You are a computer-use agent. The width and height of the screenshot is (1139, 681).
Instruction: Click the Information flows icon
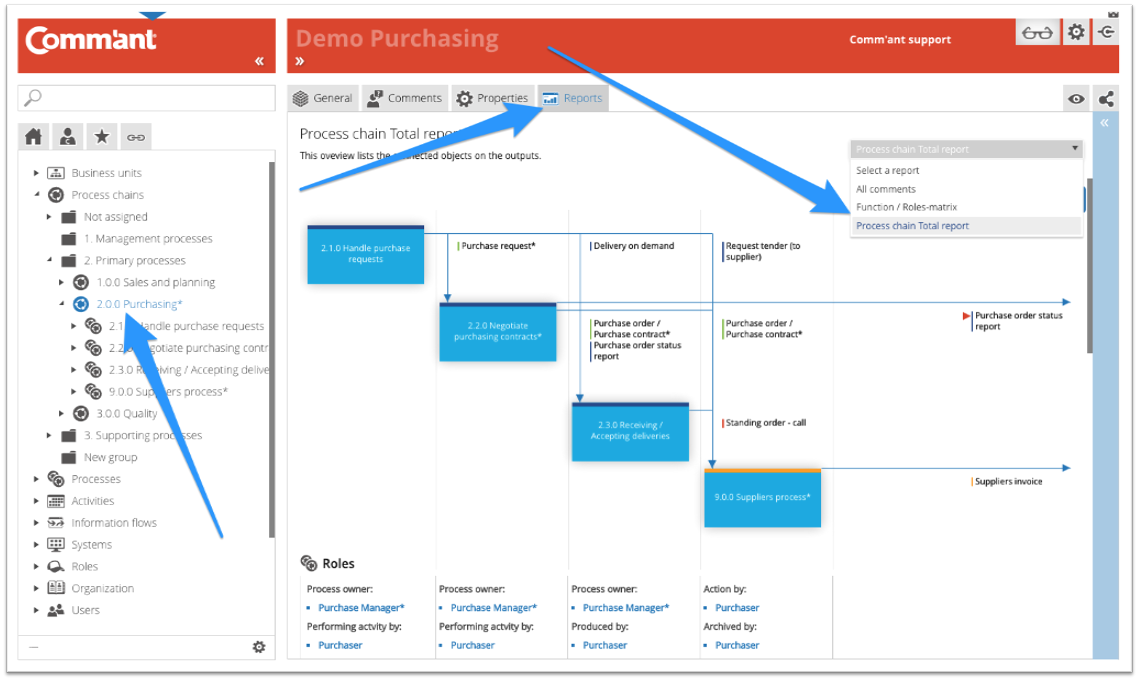pyautogui.click(x=56, y=523)
